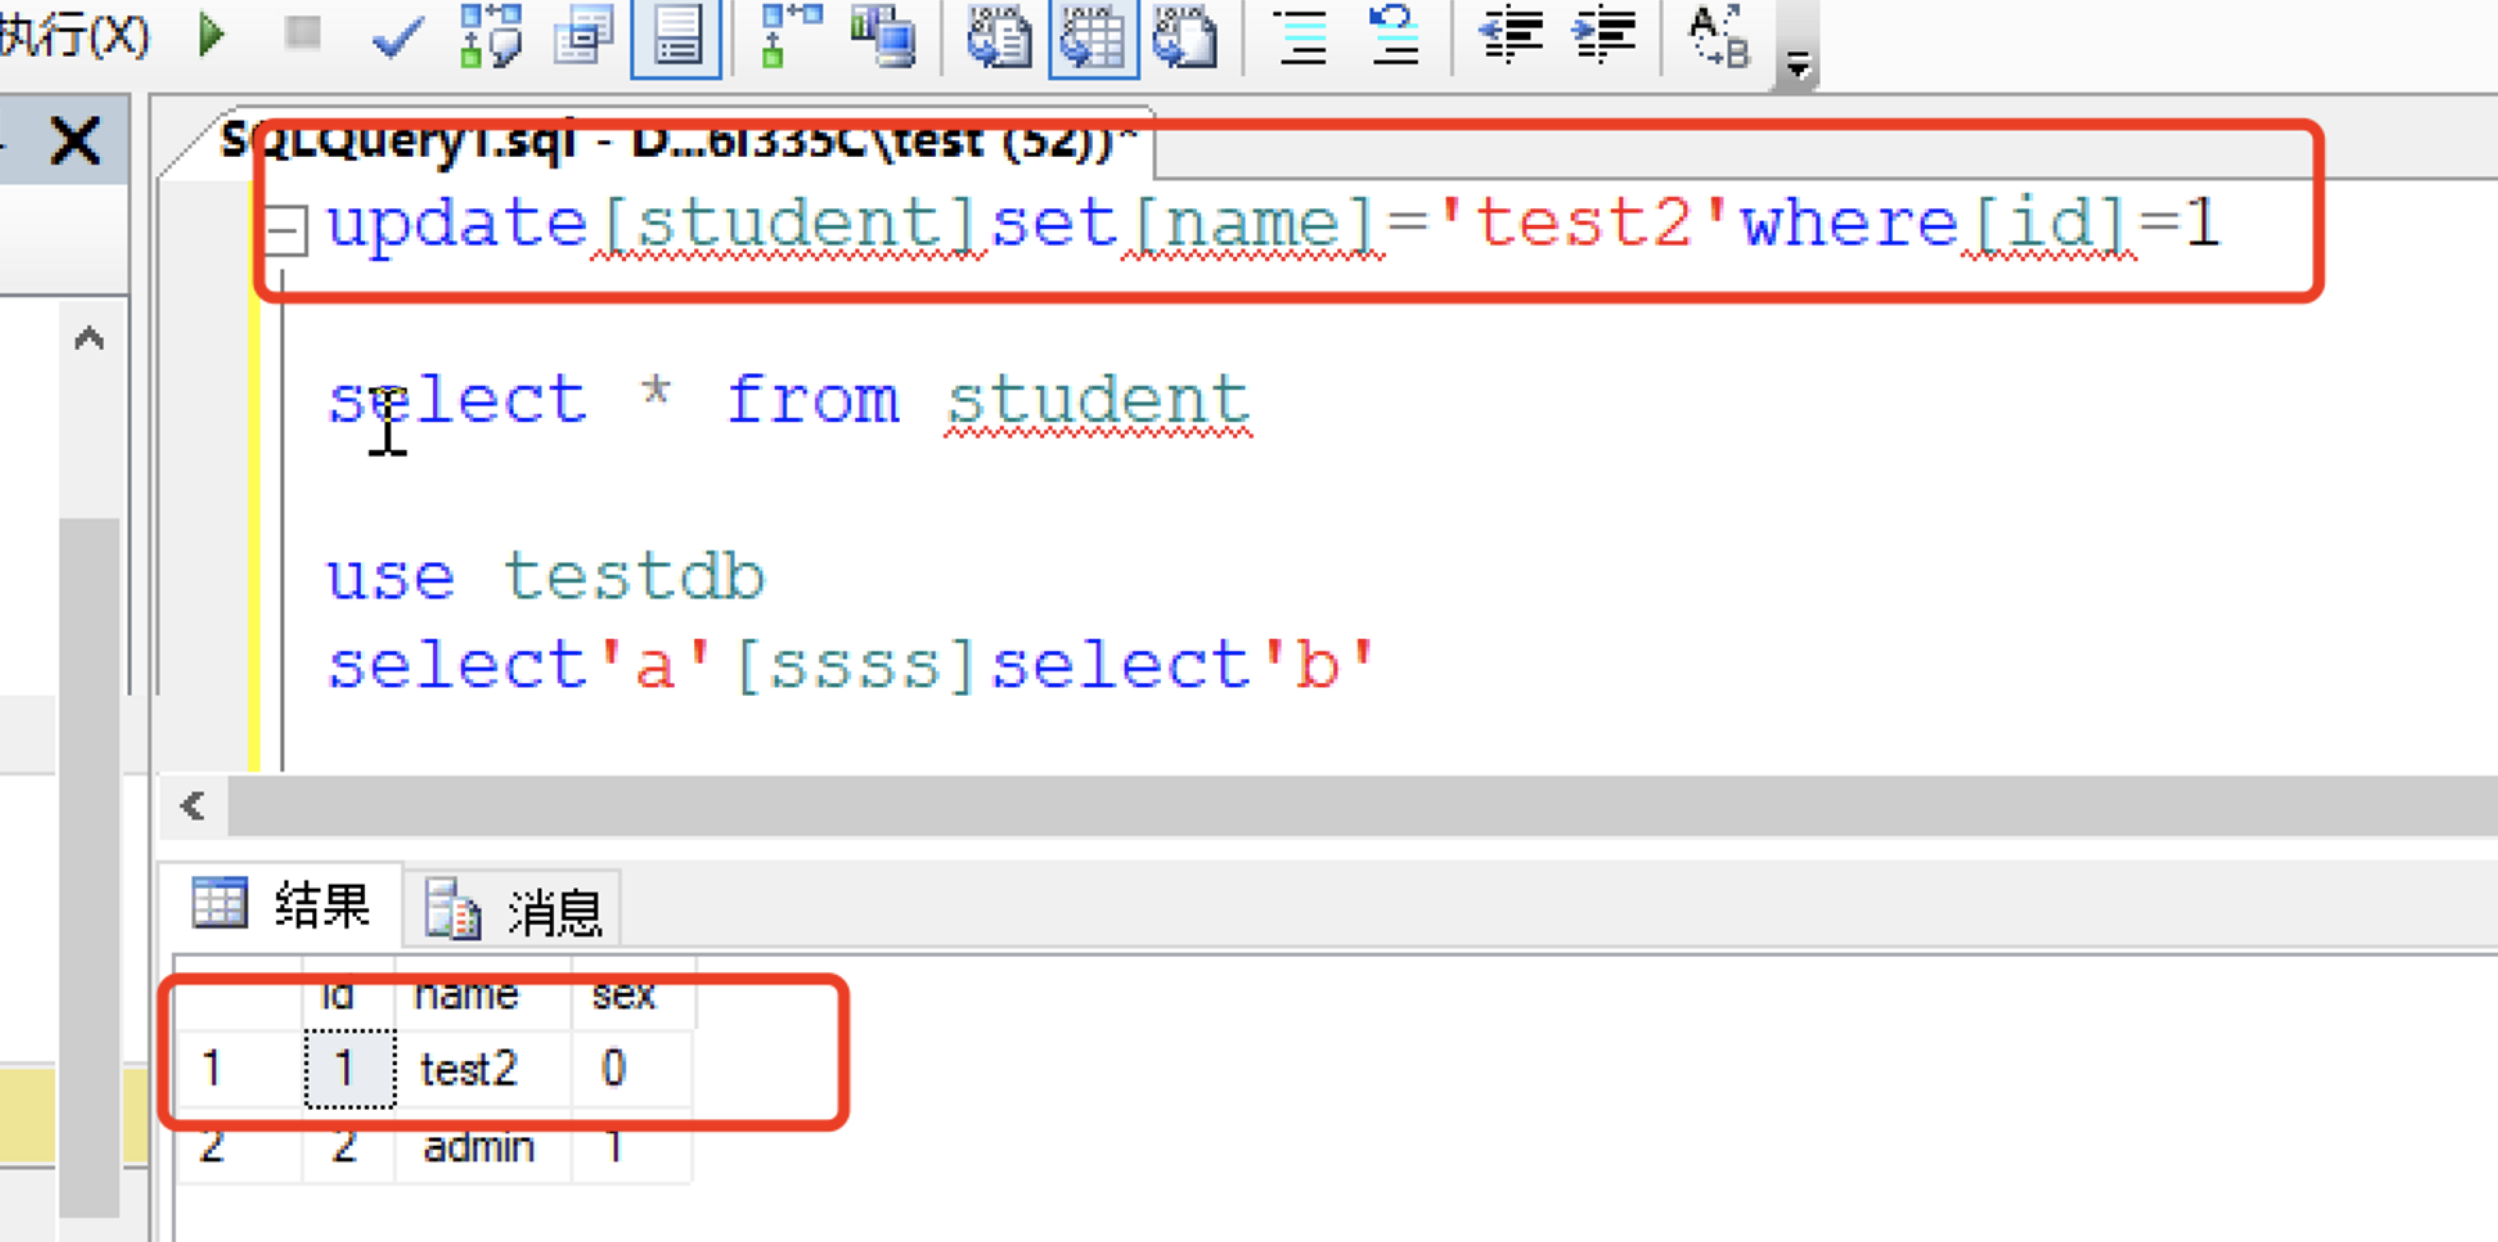Toggle Results to Text output mode
2498x1242 pixels.
(998, 36)
